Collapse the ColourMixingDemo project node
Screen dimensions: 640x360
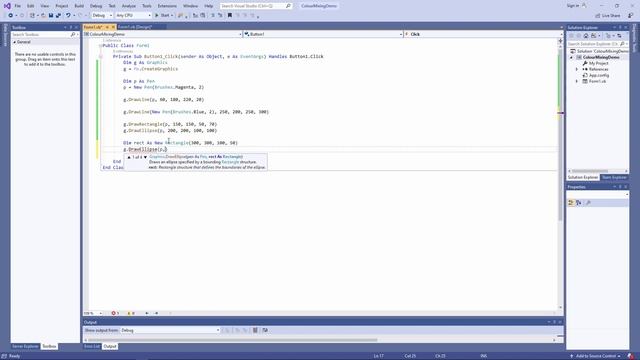click(571, 58)
